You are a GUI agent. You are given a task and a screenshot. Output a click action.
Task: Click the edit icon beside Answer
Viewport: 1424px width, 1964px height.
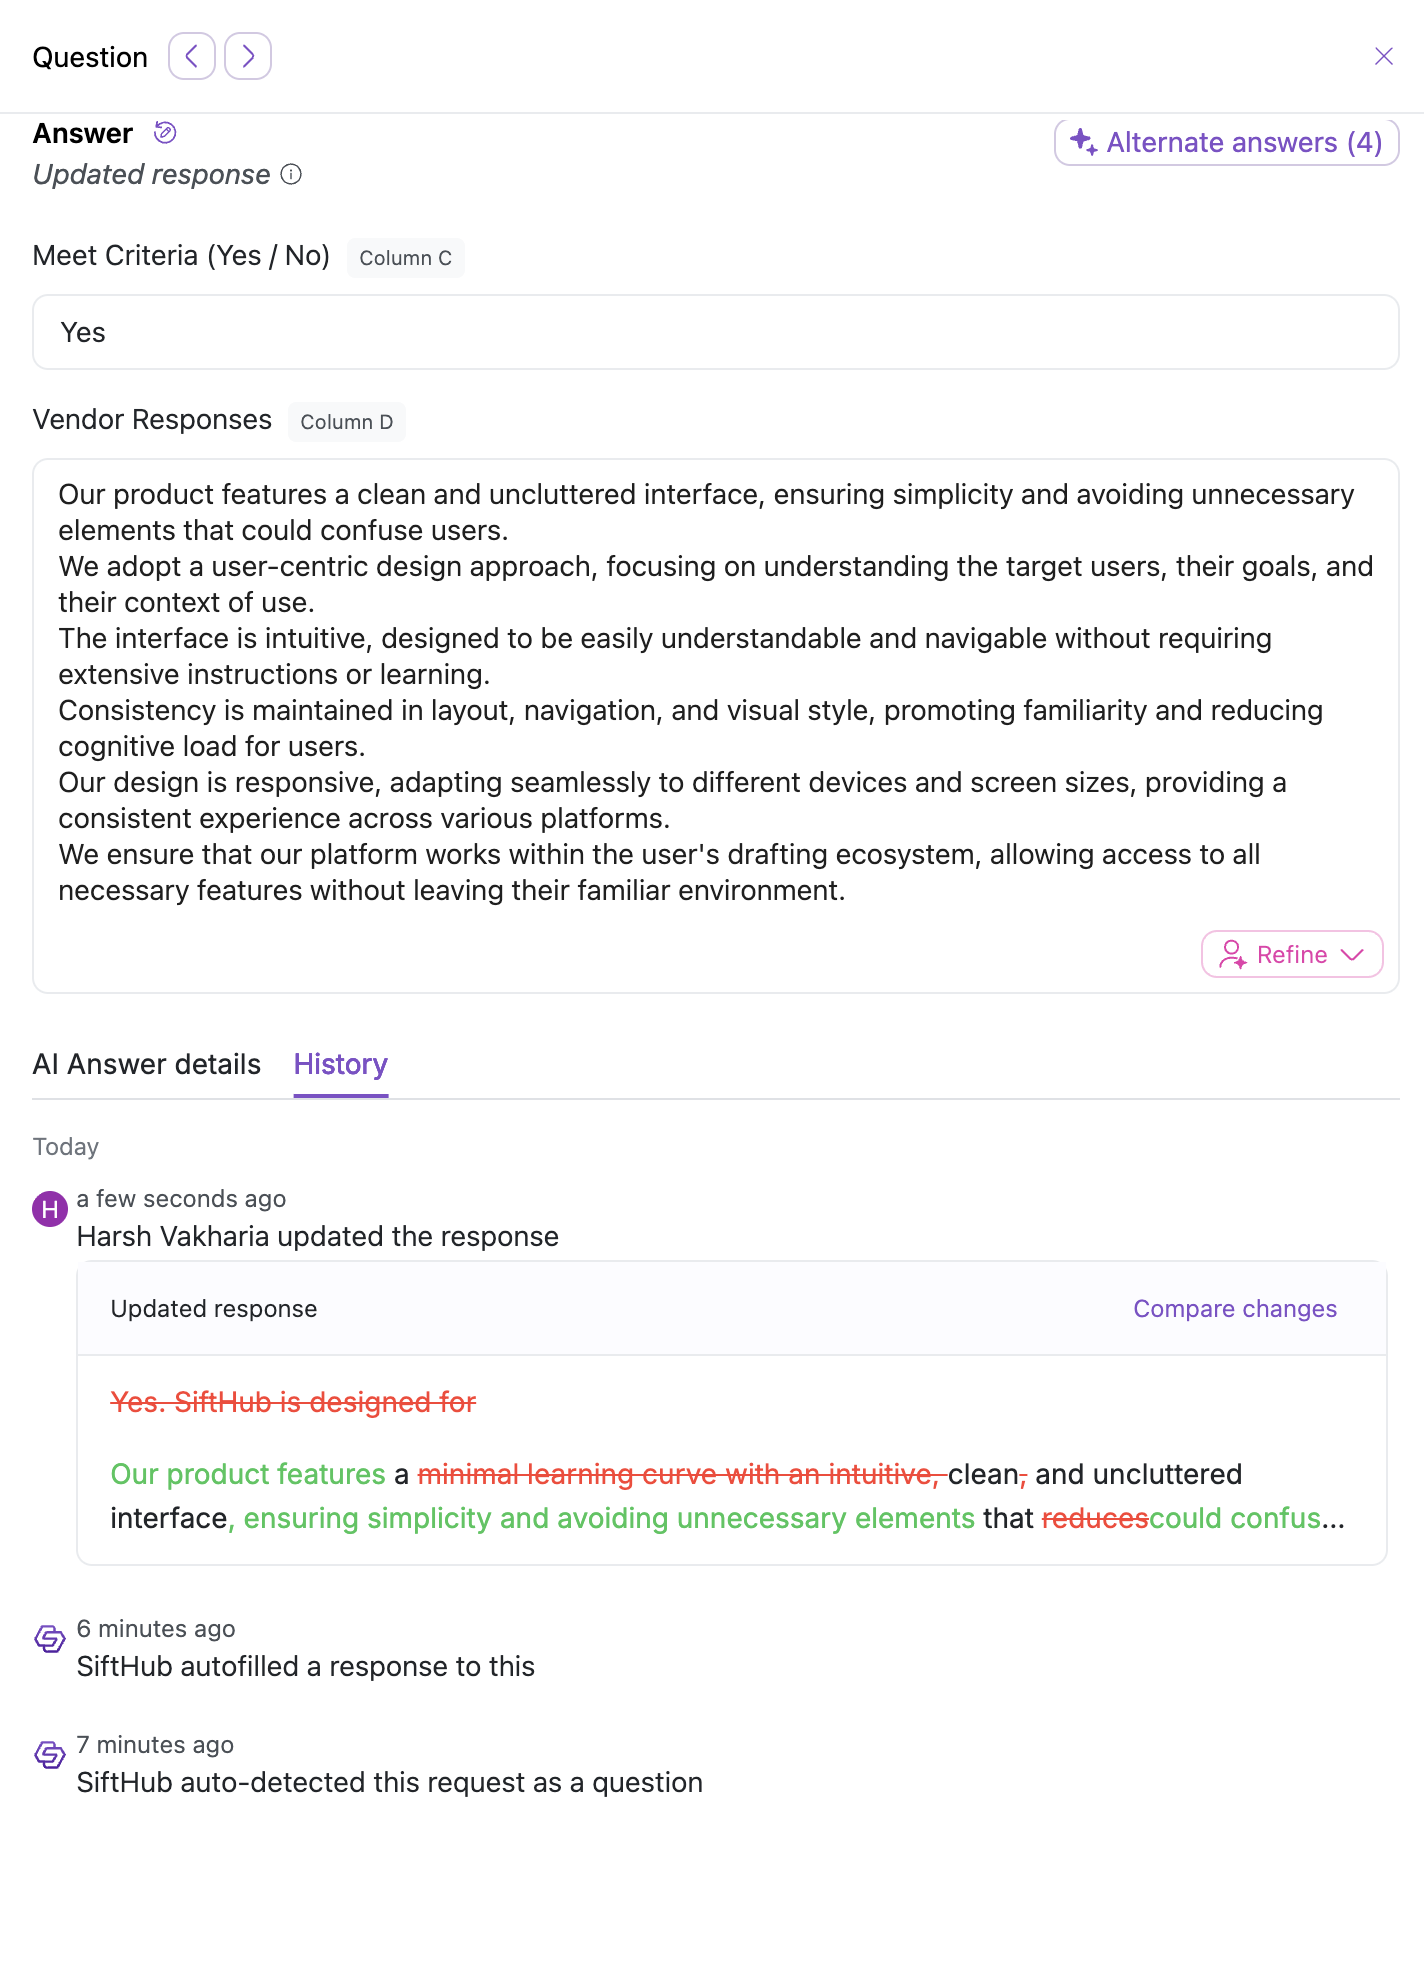point(165,132)
